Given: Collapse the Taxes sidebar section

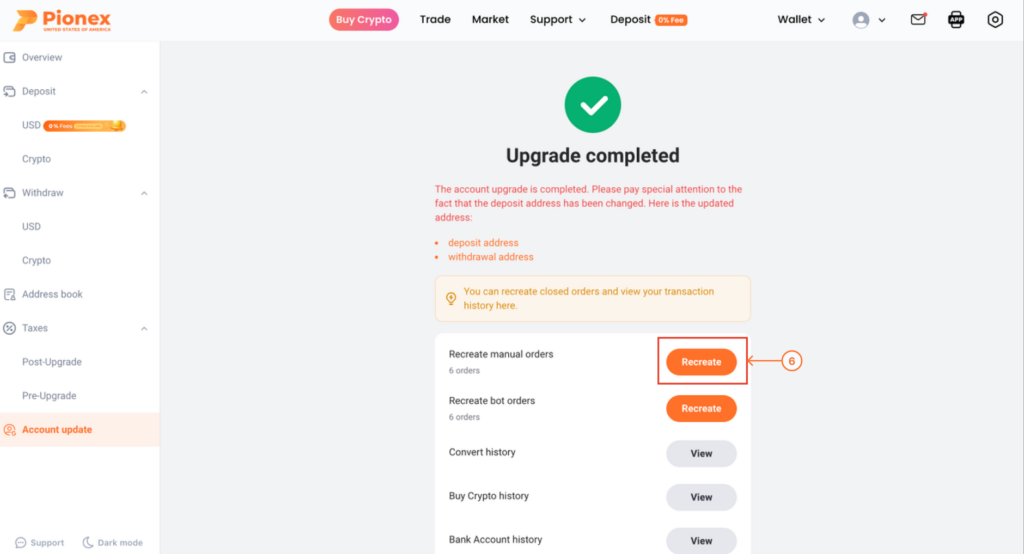Looking at the screenshot, I should click(144, 329).
